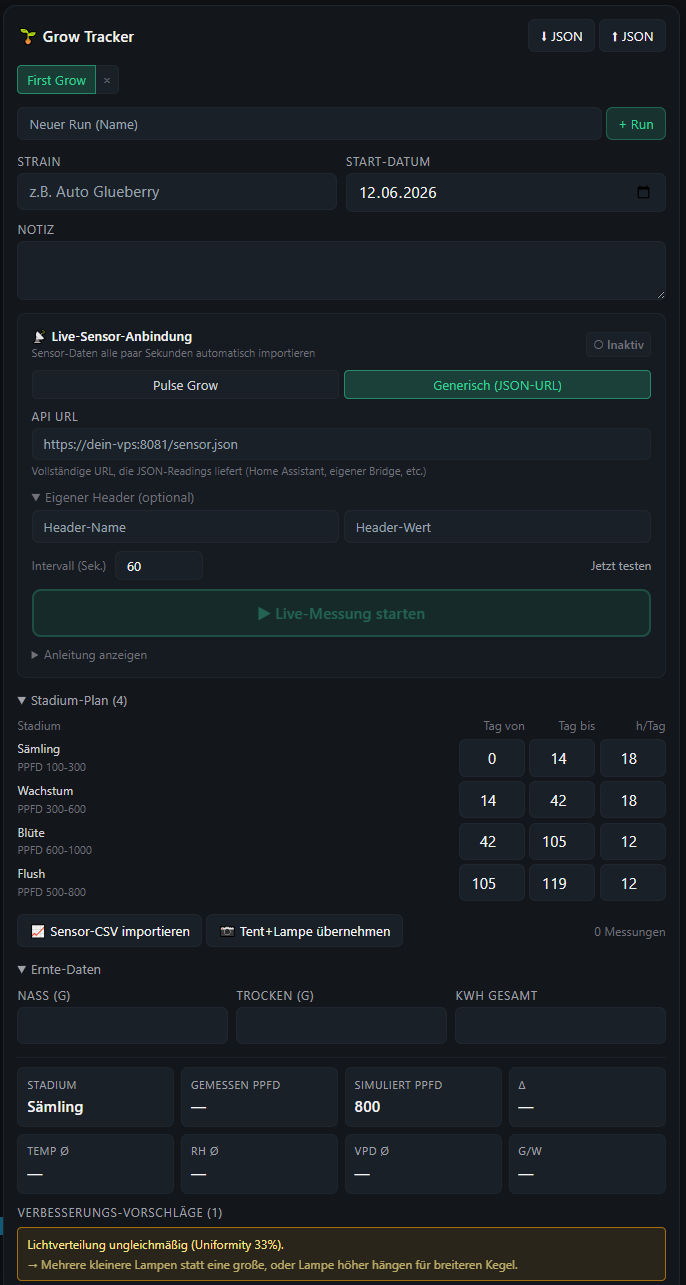Click the kWh gesamt field
This screenshot has width=686, height=1285.
pyautogui.click(x=560, y=1026)
